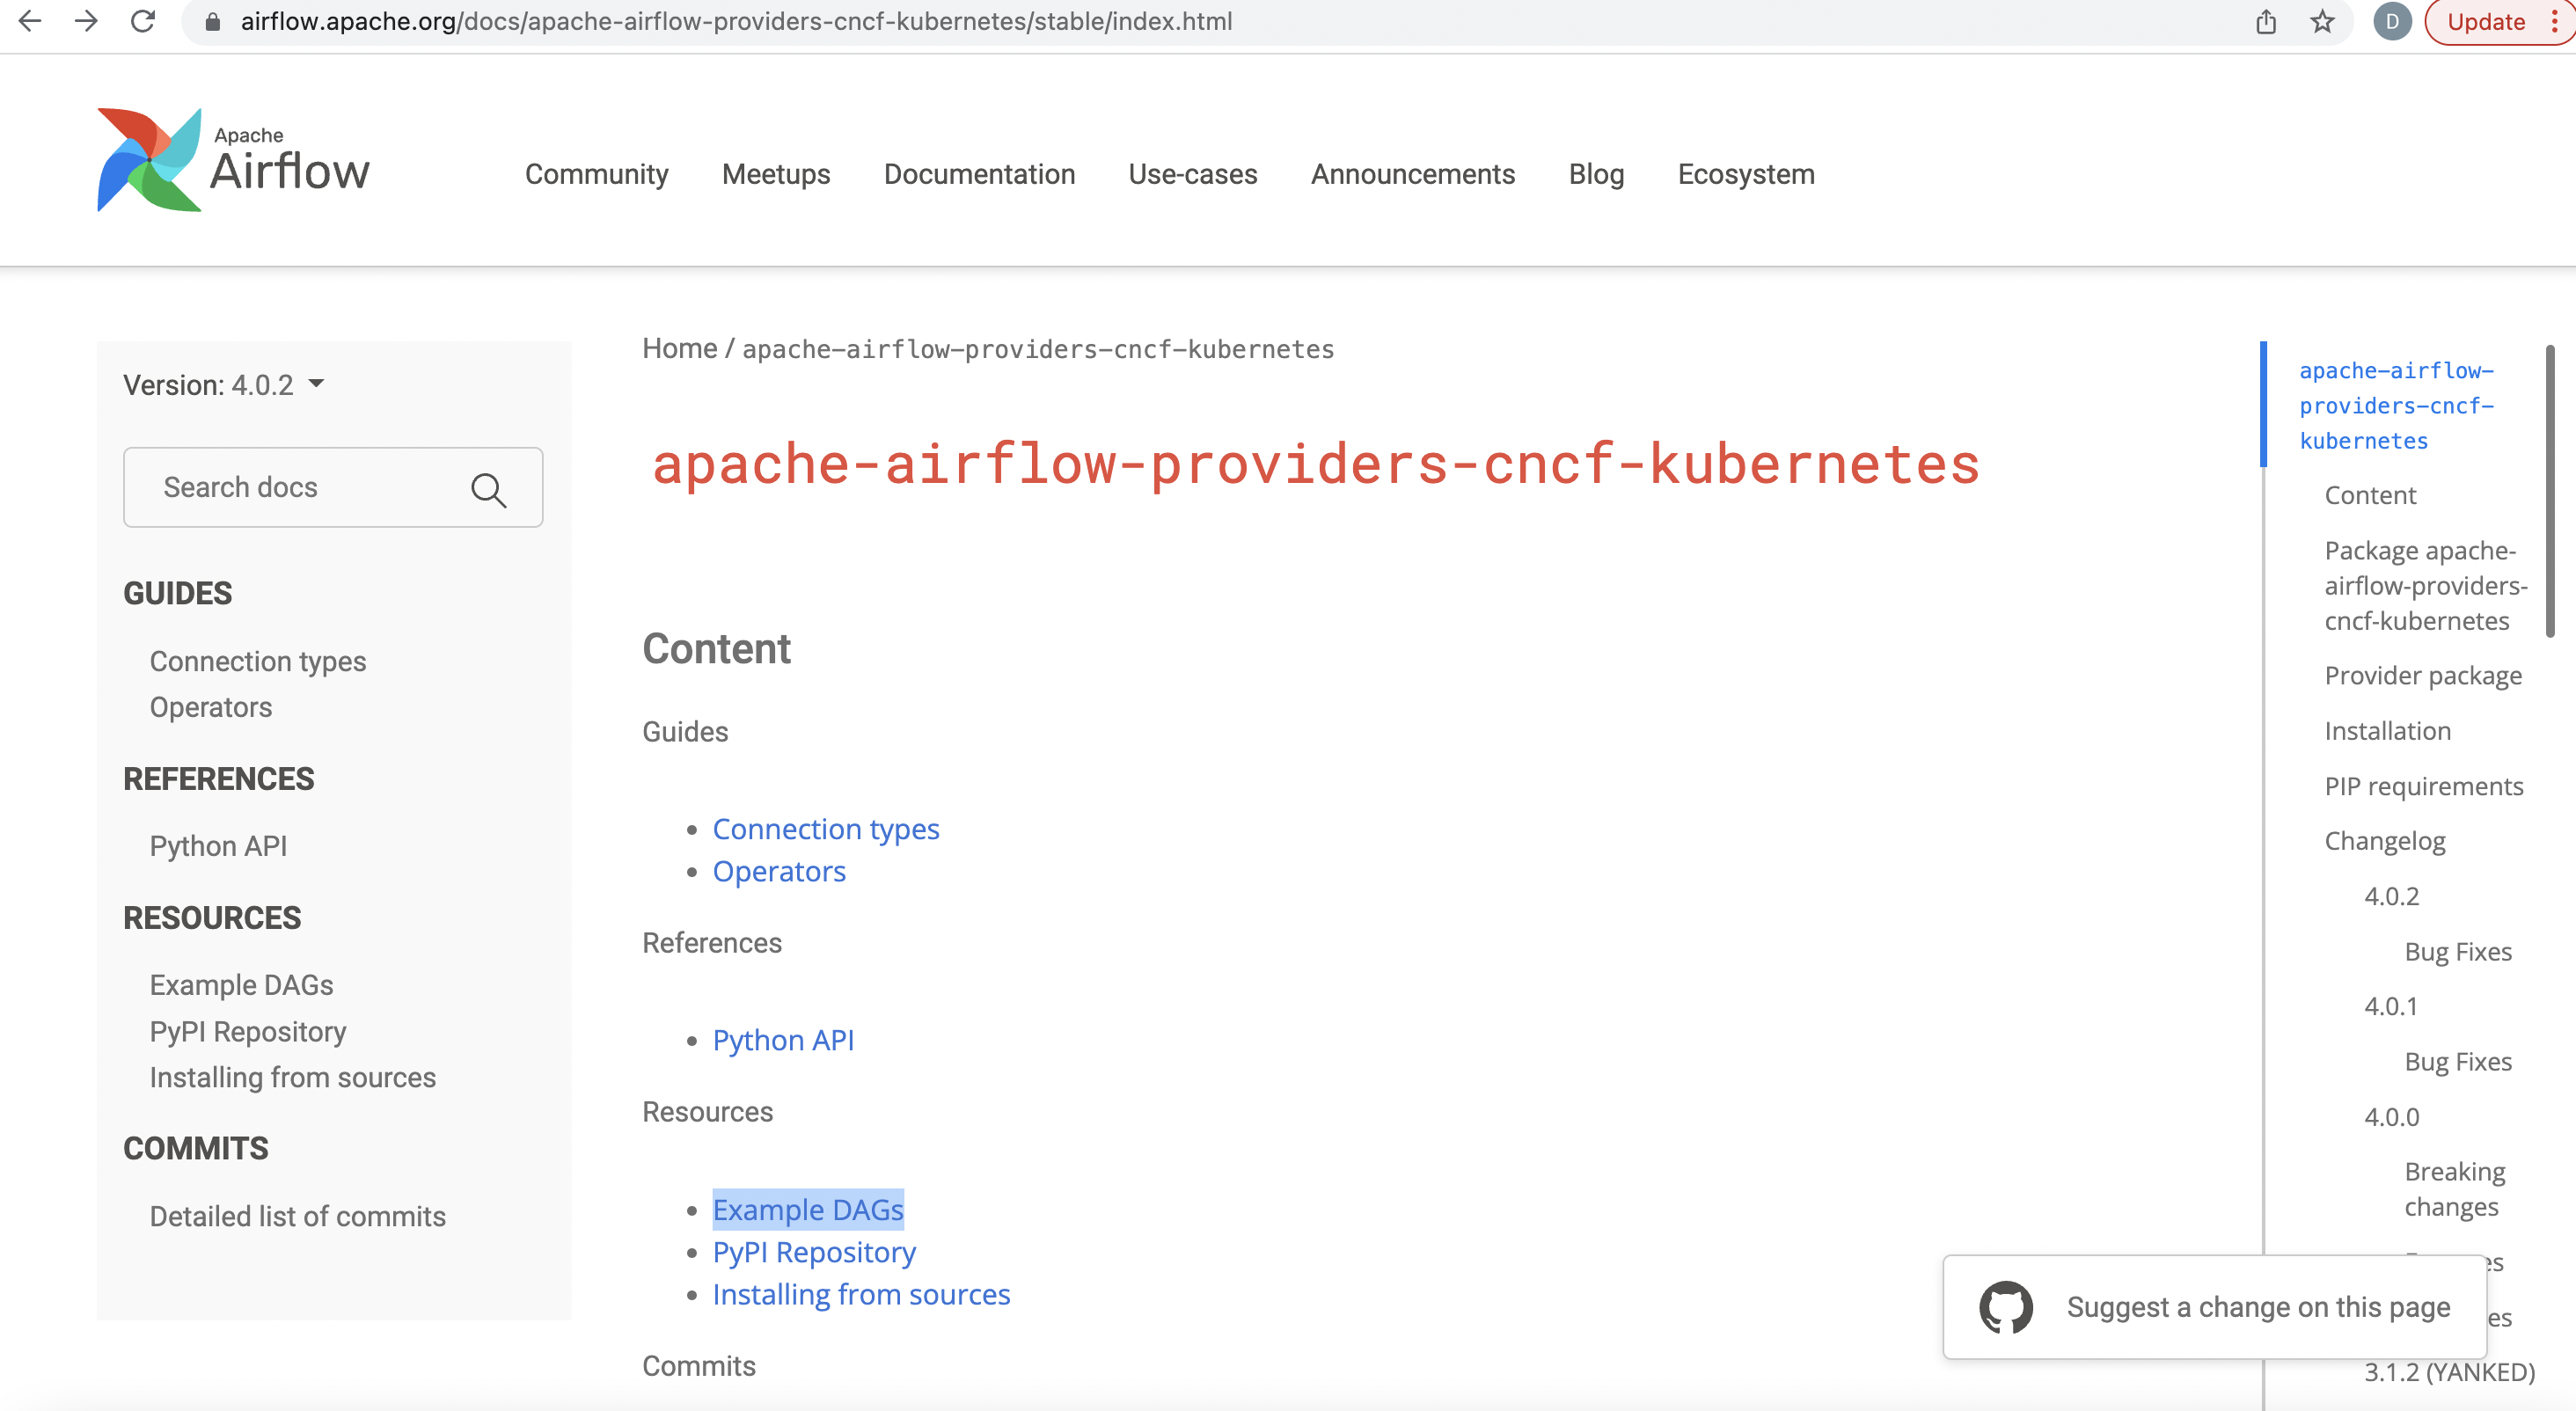Jump to 4.0.0 changelog entry

point(2391,1117)
